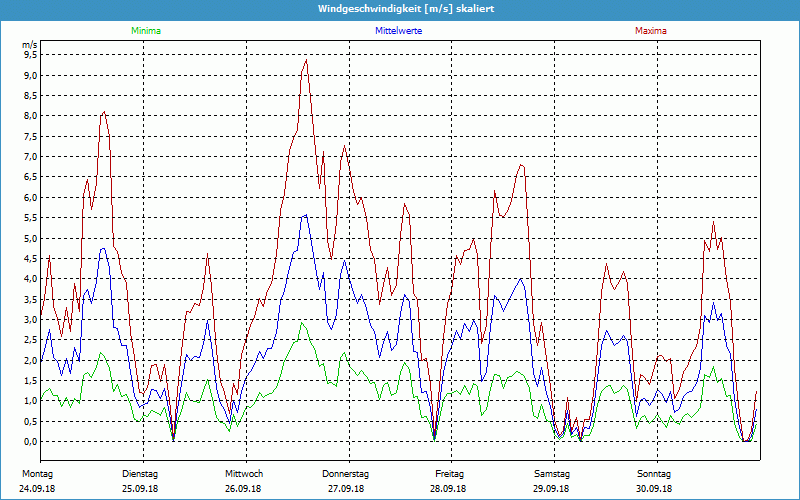
Task: Click the date 29.09.18
Action: click(551, 489)
